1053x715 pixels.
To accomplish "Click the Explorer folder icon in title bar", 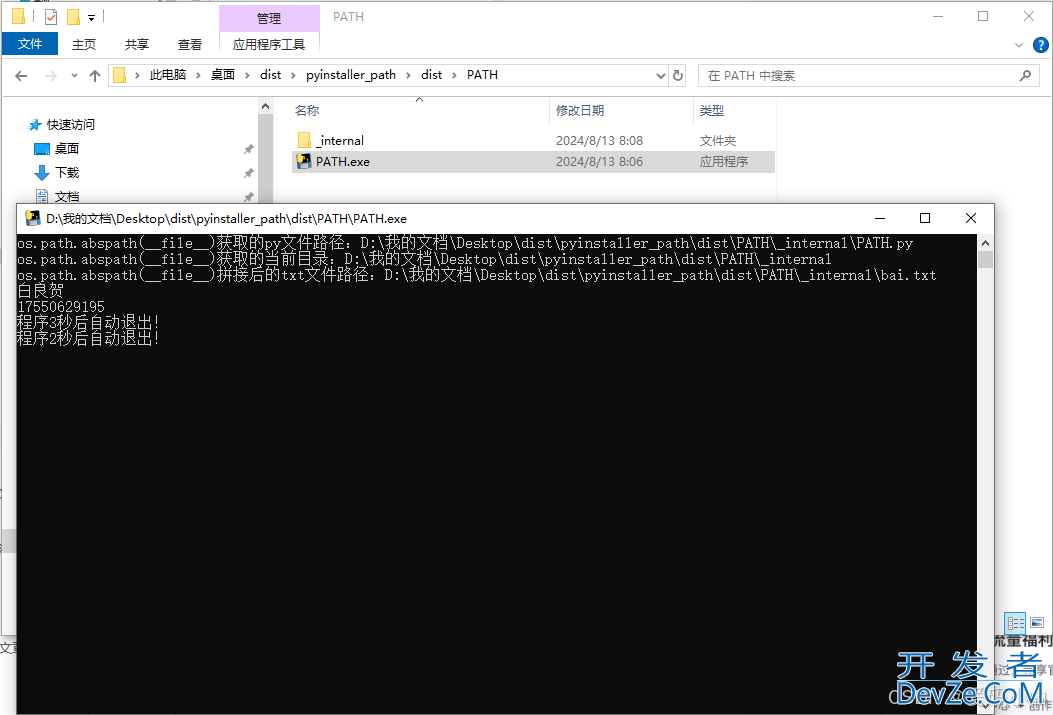I will pos(18,16).
